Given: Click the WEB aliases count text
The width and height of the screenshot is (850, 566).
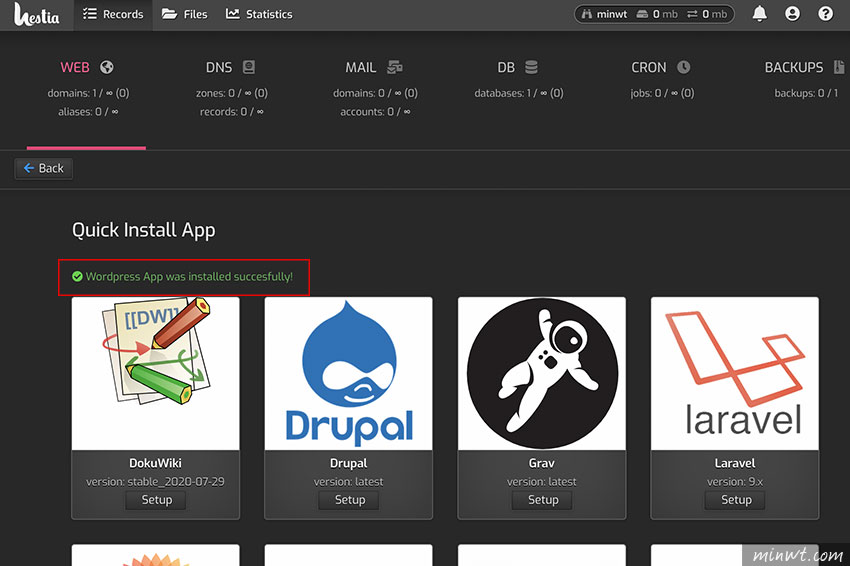Looking at the screenshot, I should [88, 112].
